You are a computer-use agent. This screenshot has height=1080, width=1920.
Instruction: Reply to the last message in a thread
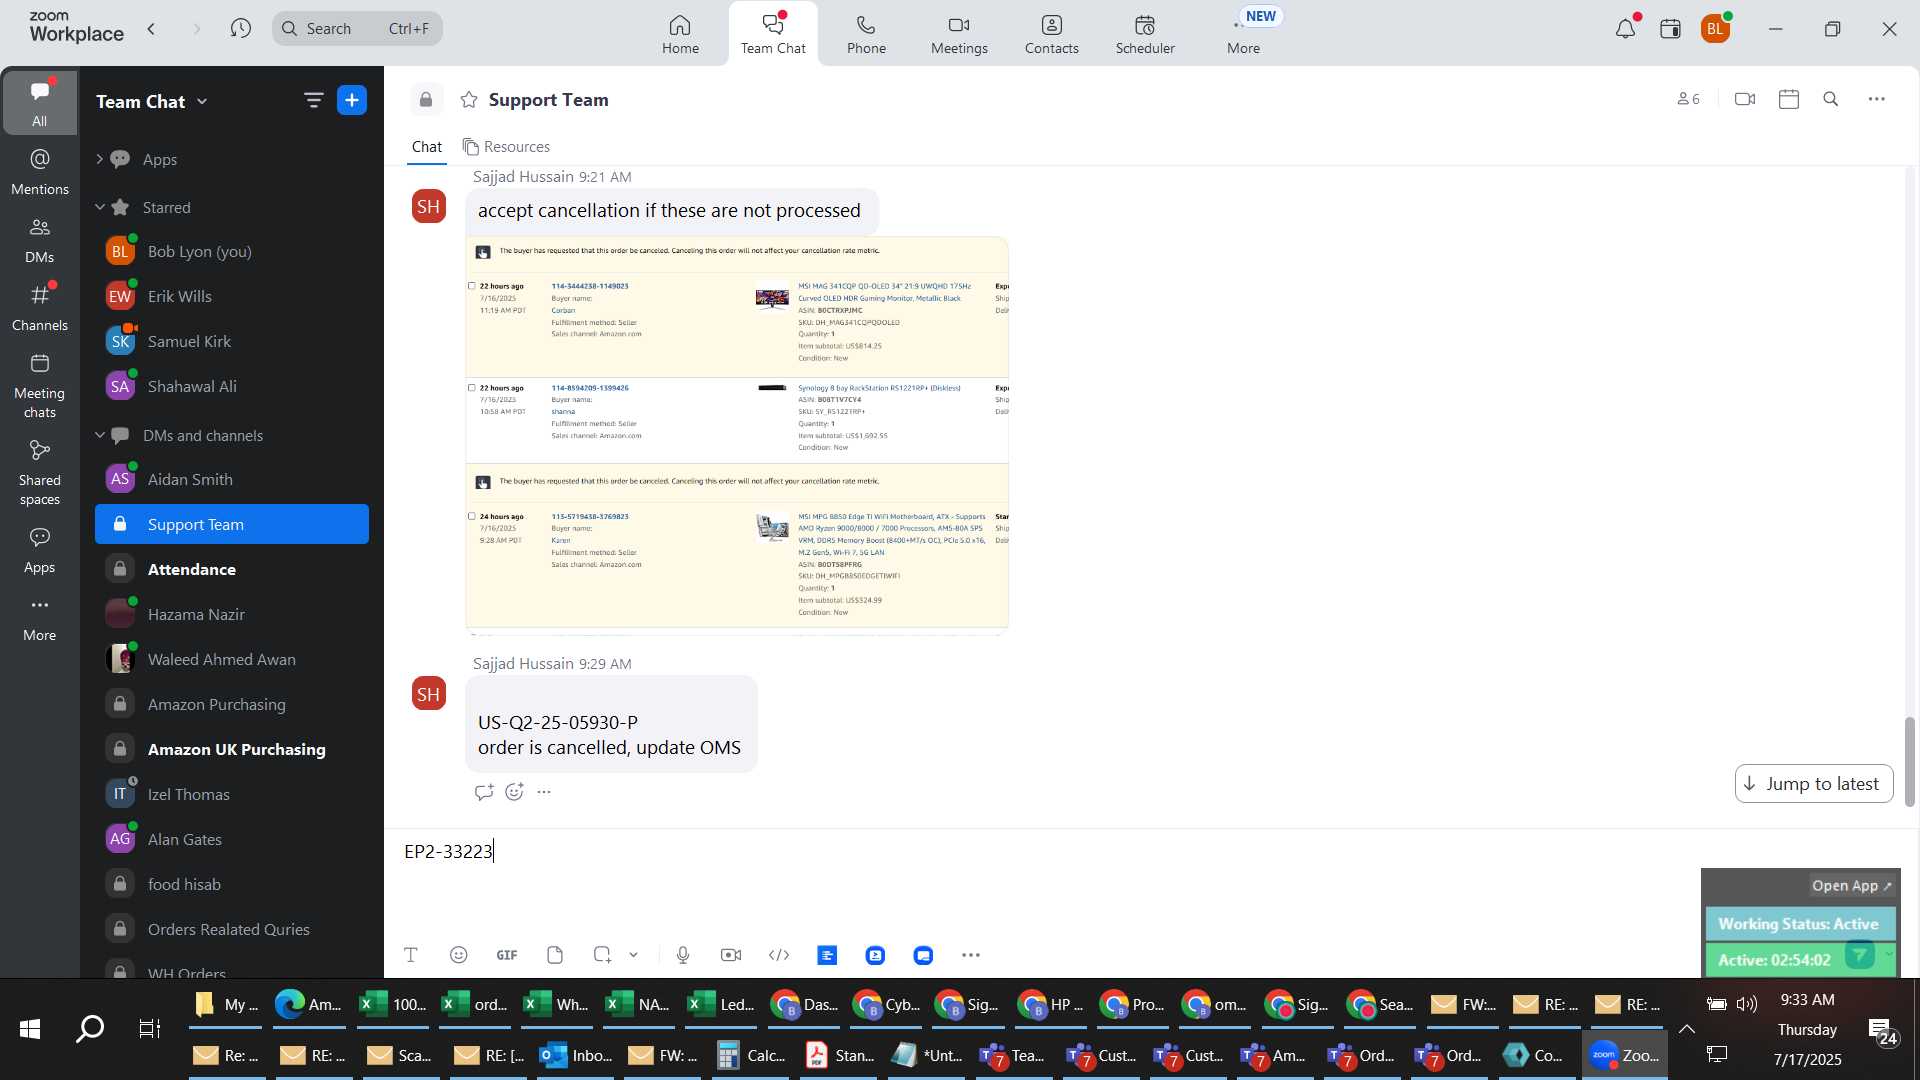[485, 792]
